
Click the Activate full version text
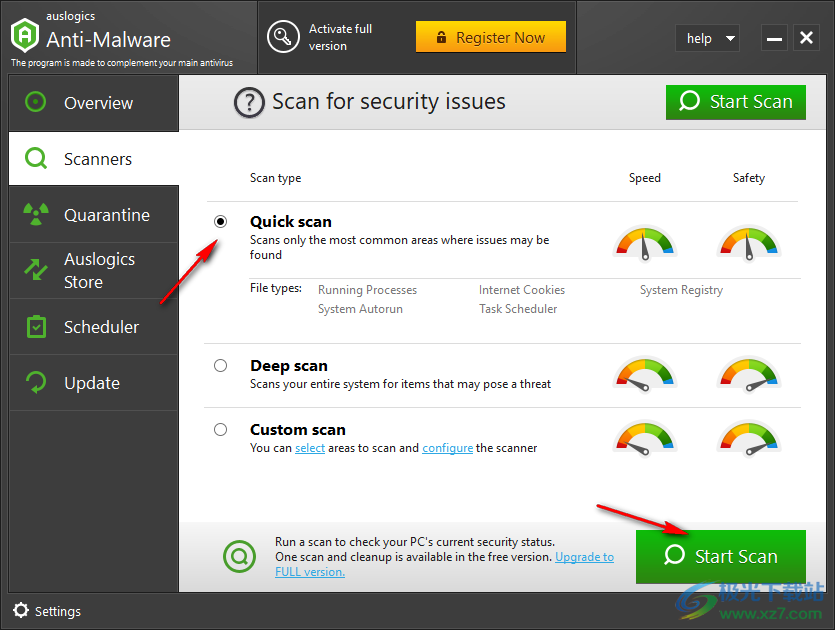point(340,37)
